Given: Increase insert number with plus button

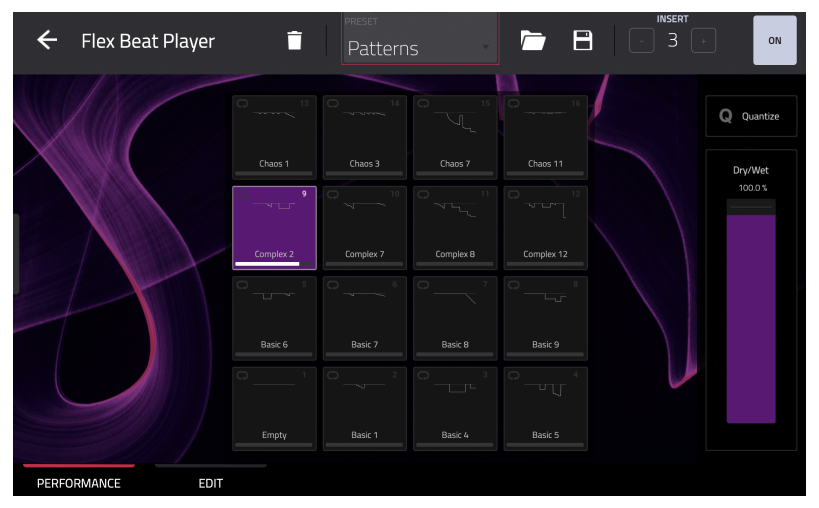Looking at the screenshot, I should [703, 41].
